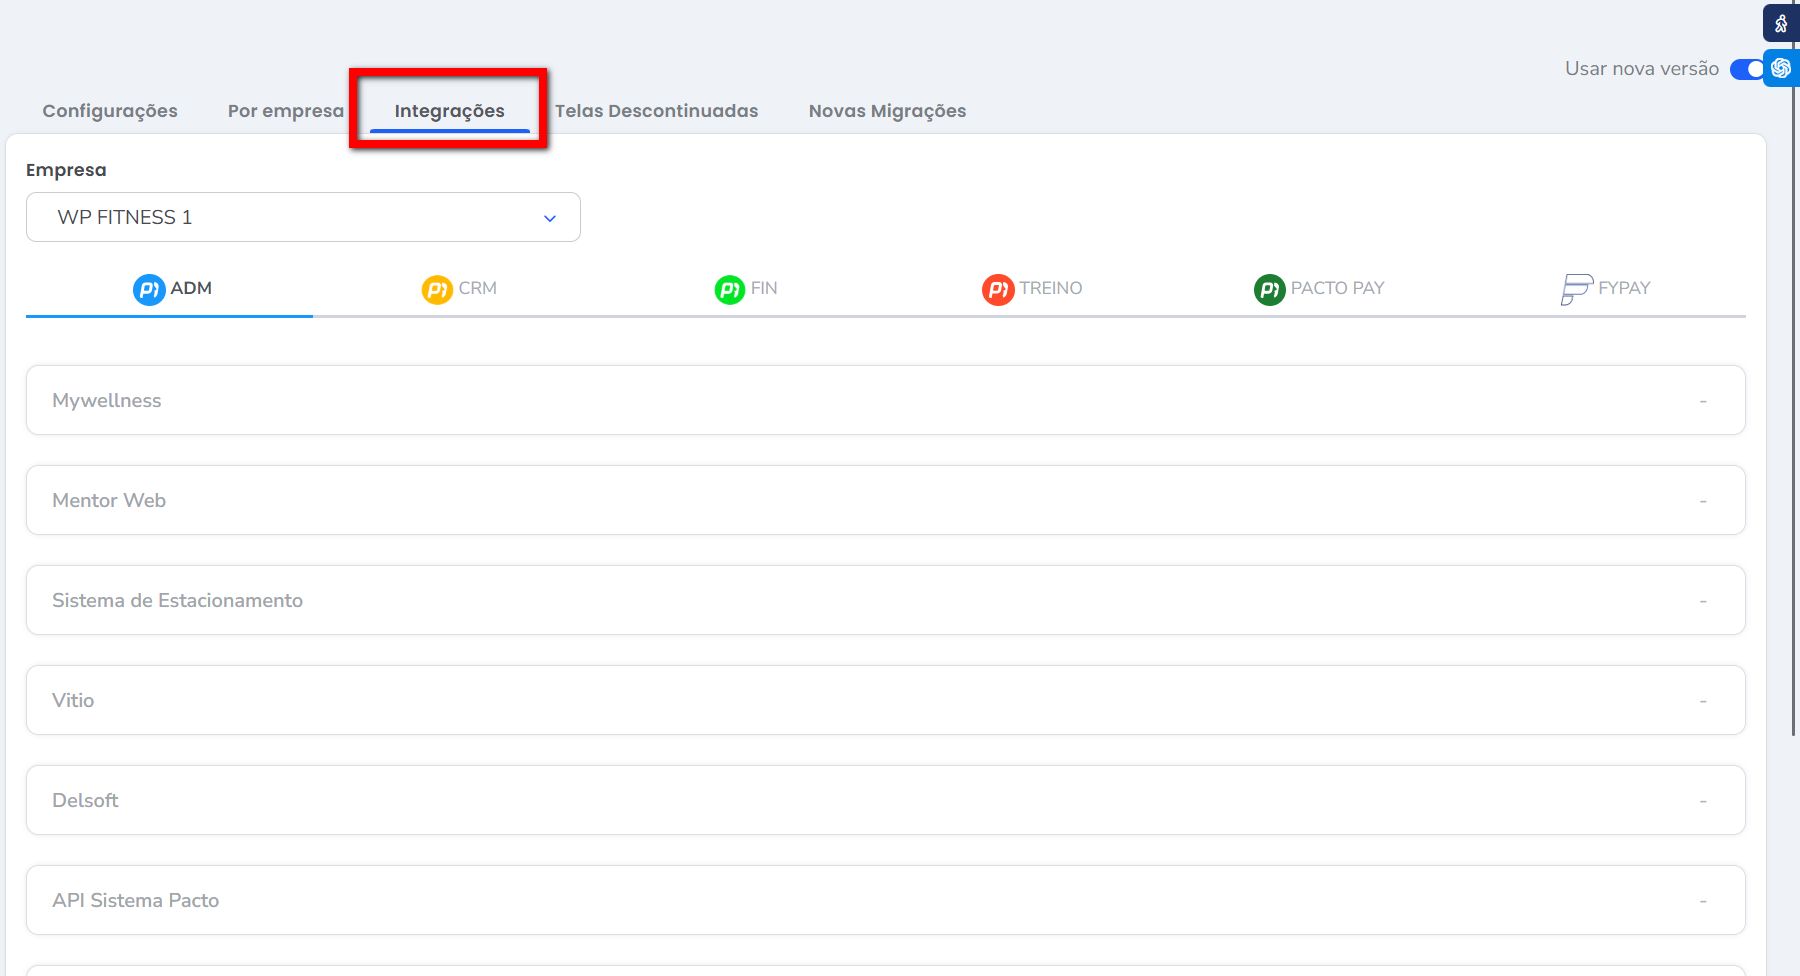This screenshot has height=976, width=1800.
Task: Go to the Novas Migrações tab
Action: click(887, 111)
